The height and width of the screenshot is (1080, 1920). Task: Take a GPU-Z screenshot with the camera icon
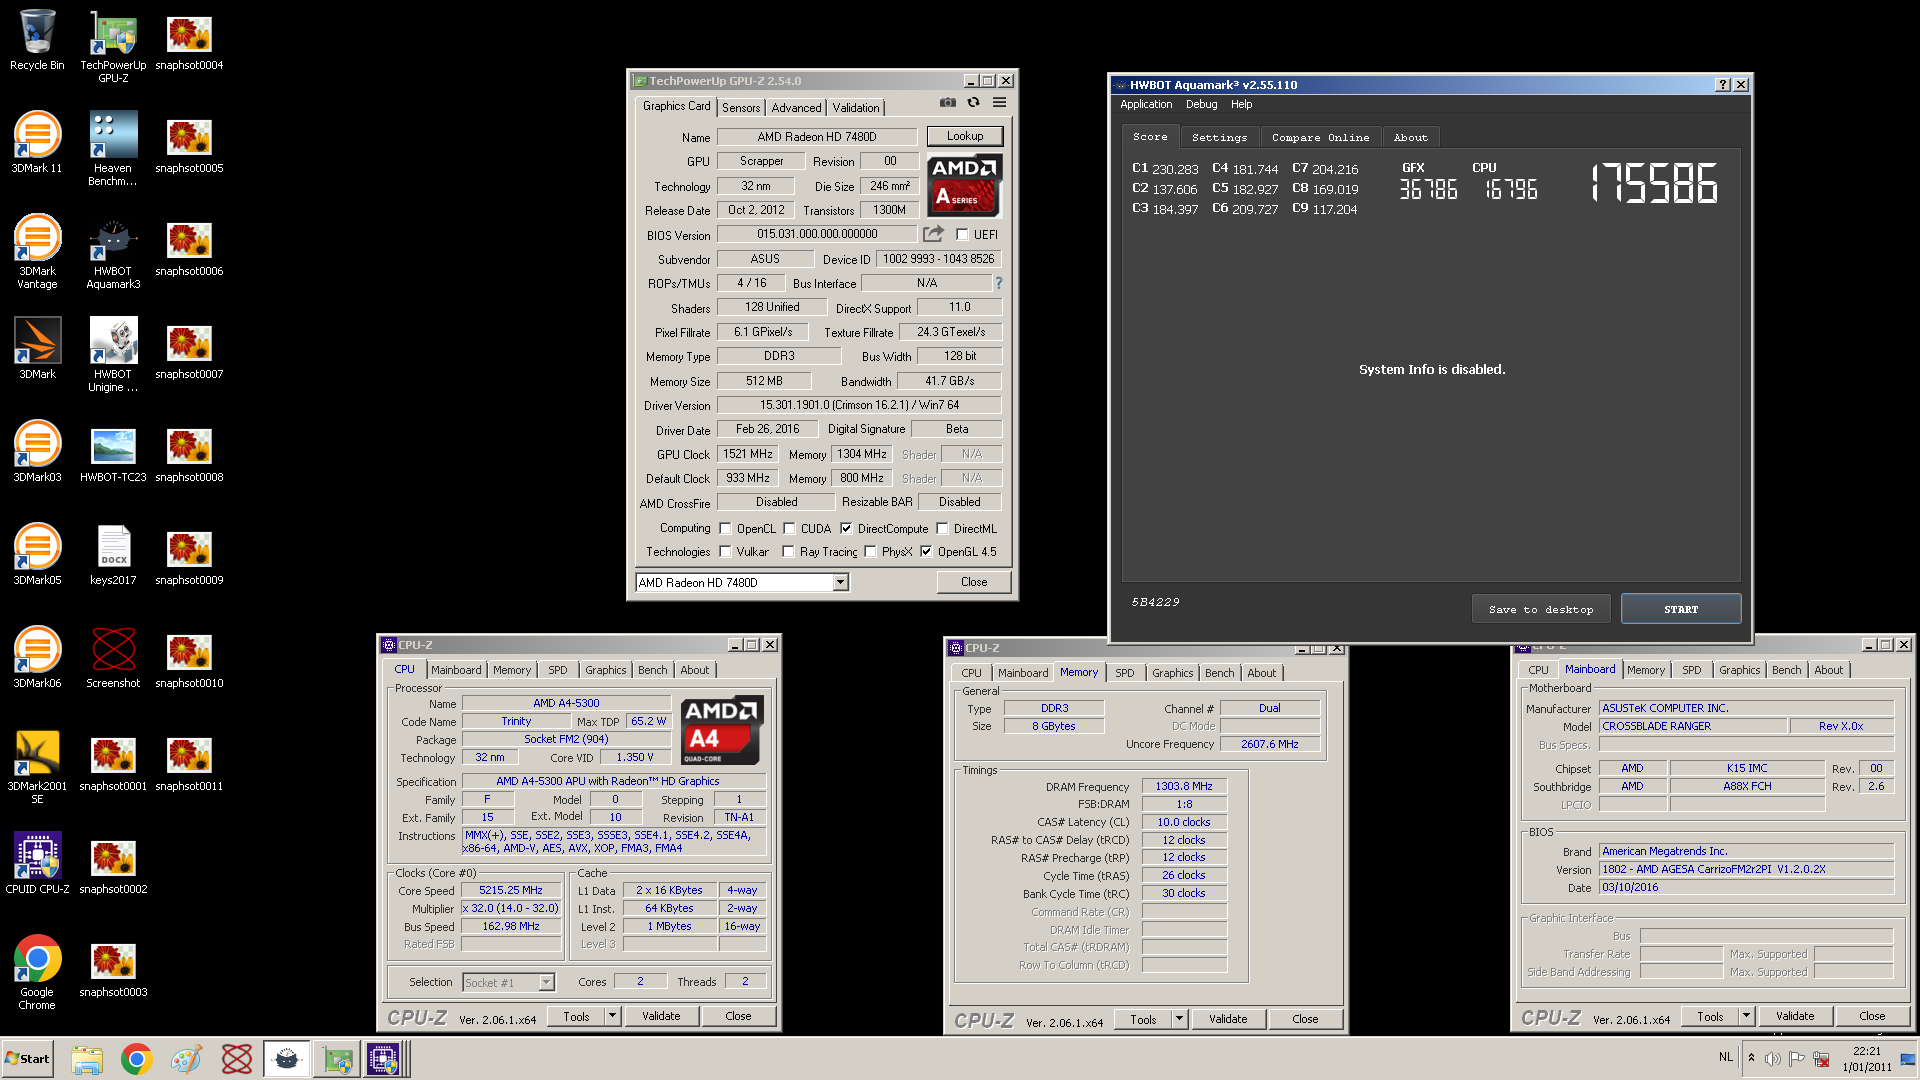947,103
